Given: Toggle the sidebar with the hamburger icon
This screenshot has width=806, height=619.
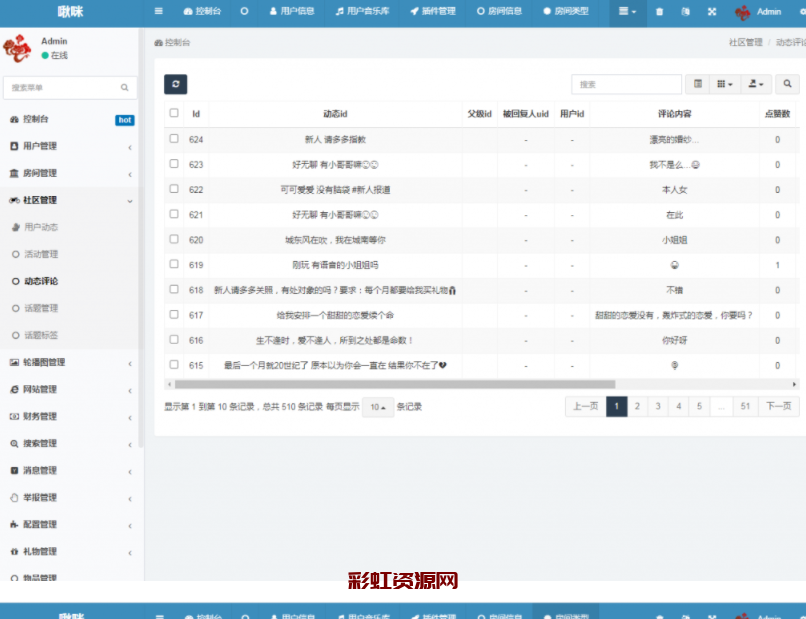Looking at the screenshot, I should coord(158,11).
